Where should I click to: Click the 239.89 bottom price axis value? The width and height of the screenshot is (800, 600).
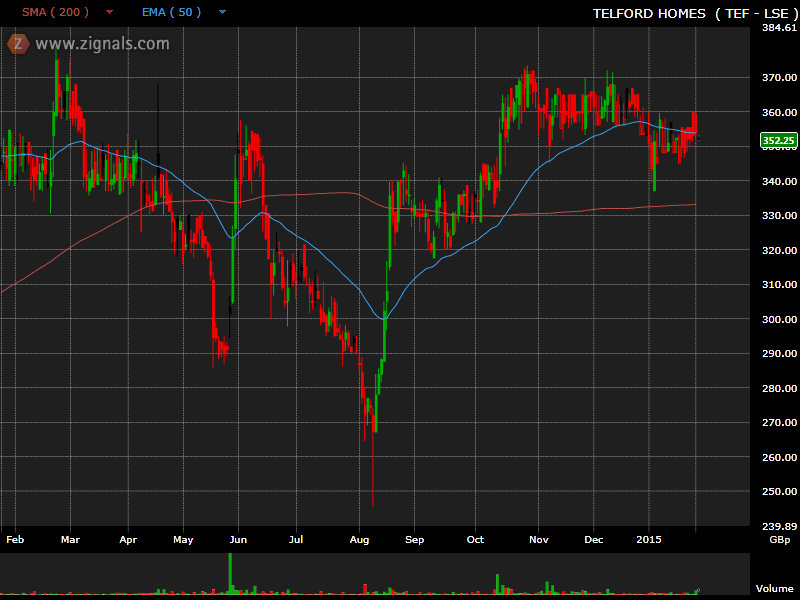777,526
